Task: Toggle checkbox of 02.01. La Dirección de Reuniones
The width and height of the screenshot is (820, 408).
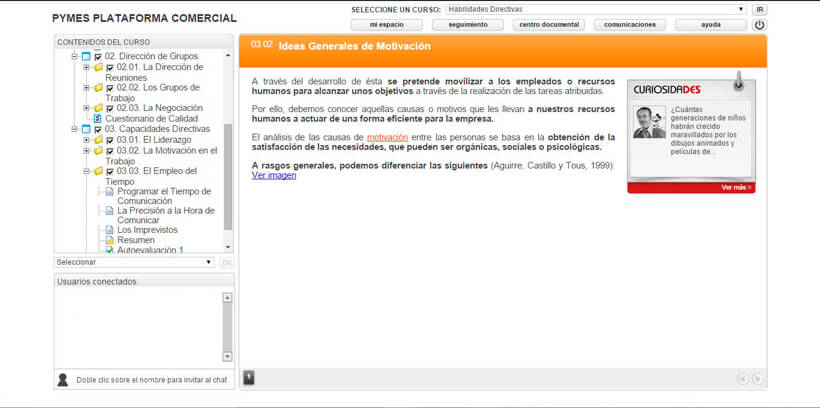Action: click(x=110, y=68)
